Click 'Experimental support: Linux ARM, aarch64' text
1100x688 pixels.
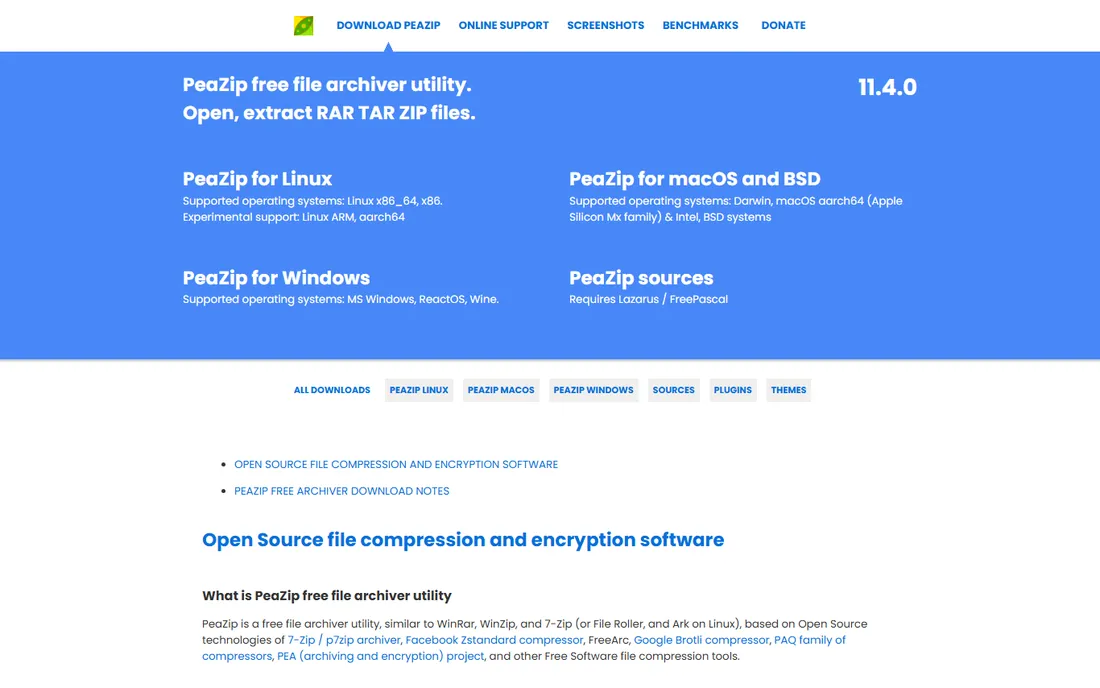point(293,217)
